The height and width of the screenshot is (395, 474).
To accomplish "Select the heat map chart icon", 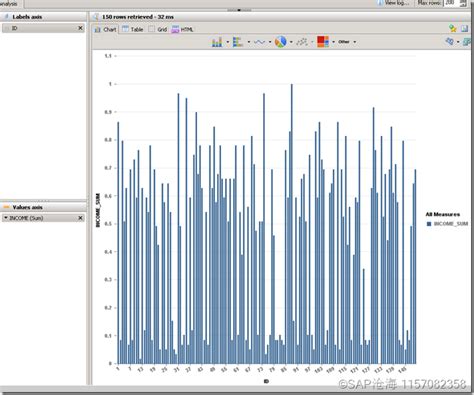I will [x=323, y=42].
